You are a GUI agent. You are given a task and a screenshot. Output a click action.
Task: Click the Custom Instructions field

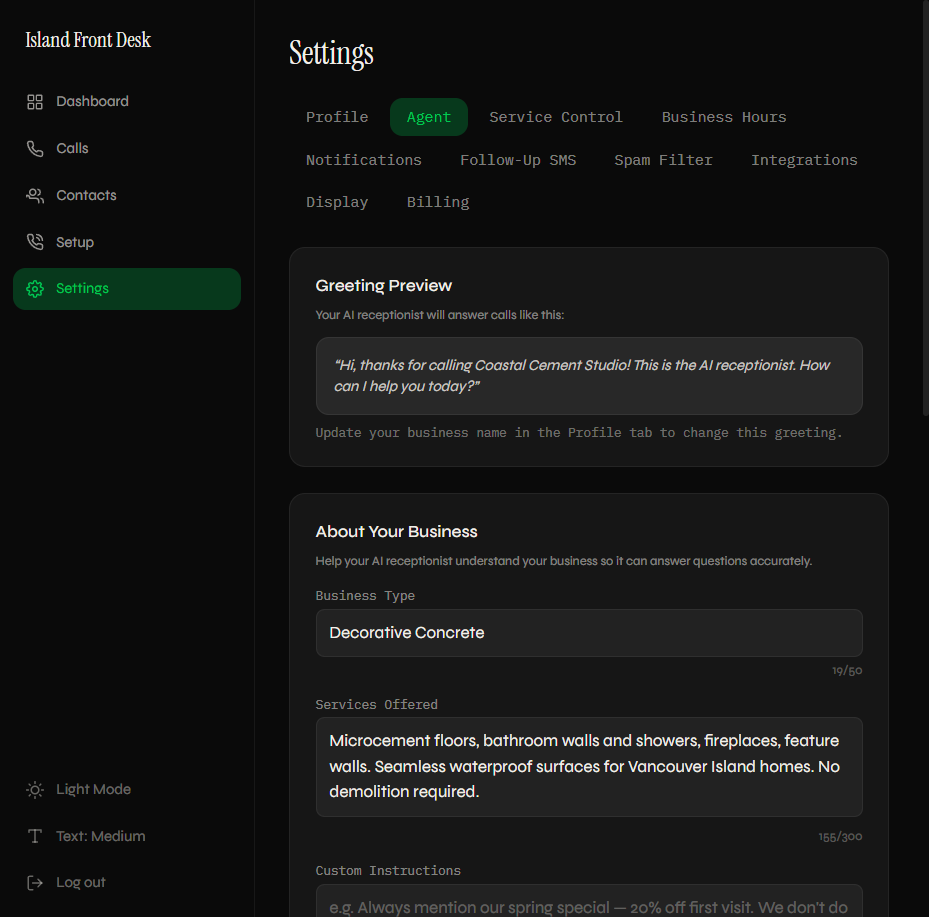[x=589, y=905]
